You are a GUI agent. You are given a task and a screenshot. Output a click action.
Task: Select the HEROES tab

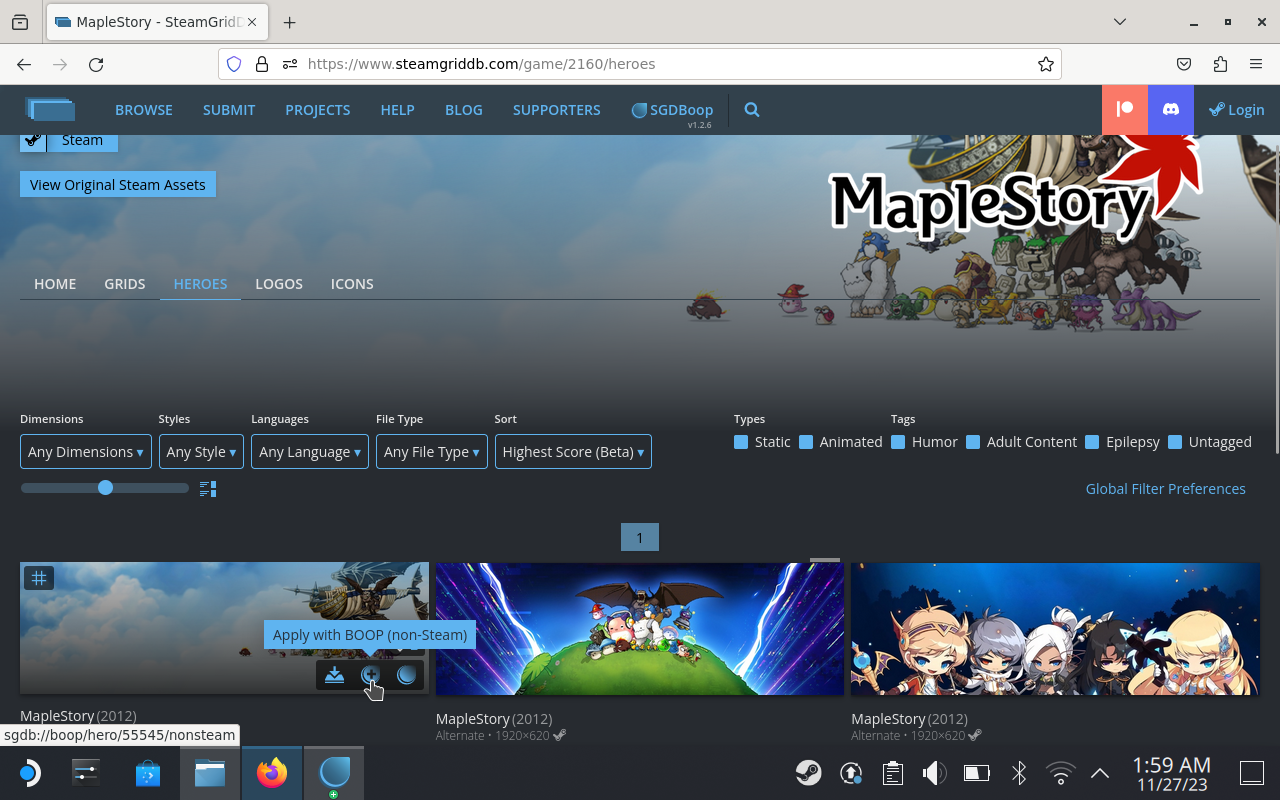point(200,284)
